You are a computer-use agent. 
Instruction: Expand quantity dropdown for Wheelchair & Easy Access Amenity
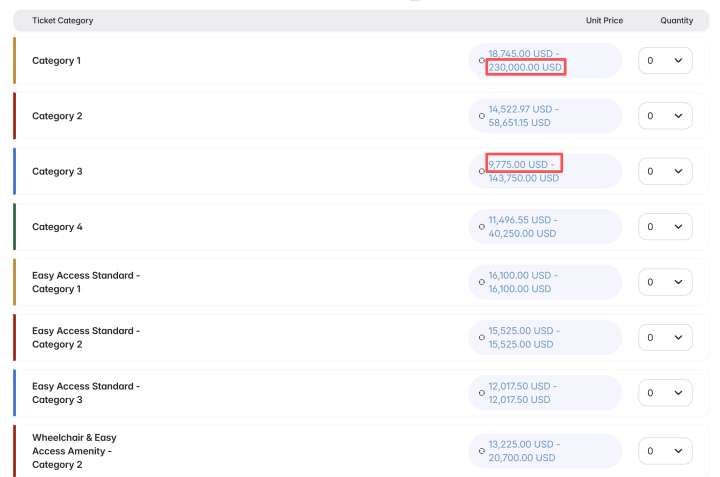click(x=665, y=451)
